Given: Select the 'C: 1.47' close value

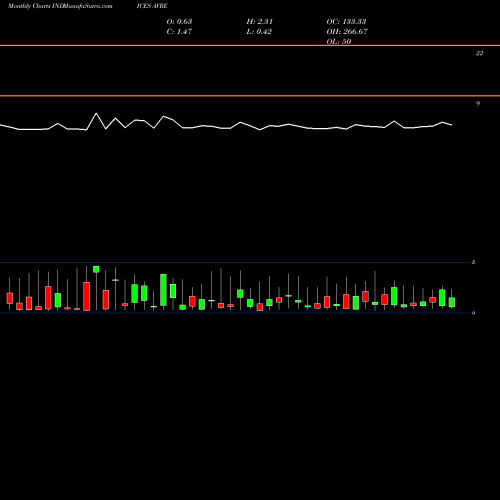Looking at the screenshot, I should pos(179,31).
